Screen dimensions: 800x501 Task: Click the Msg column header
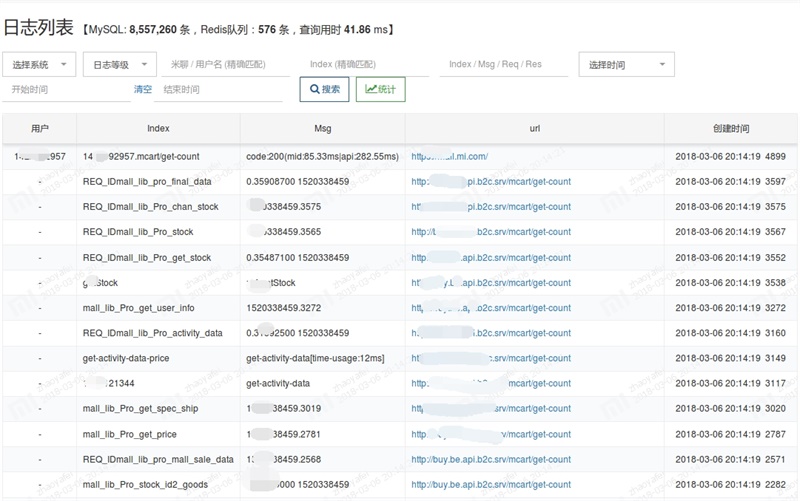322,129
